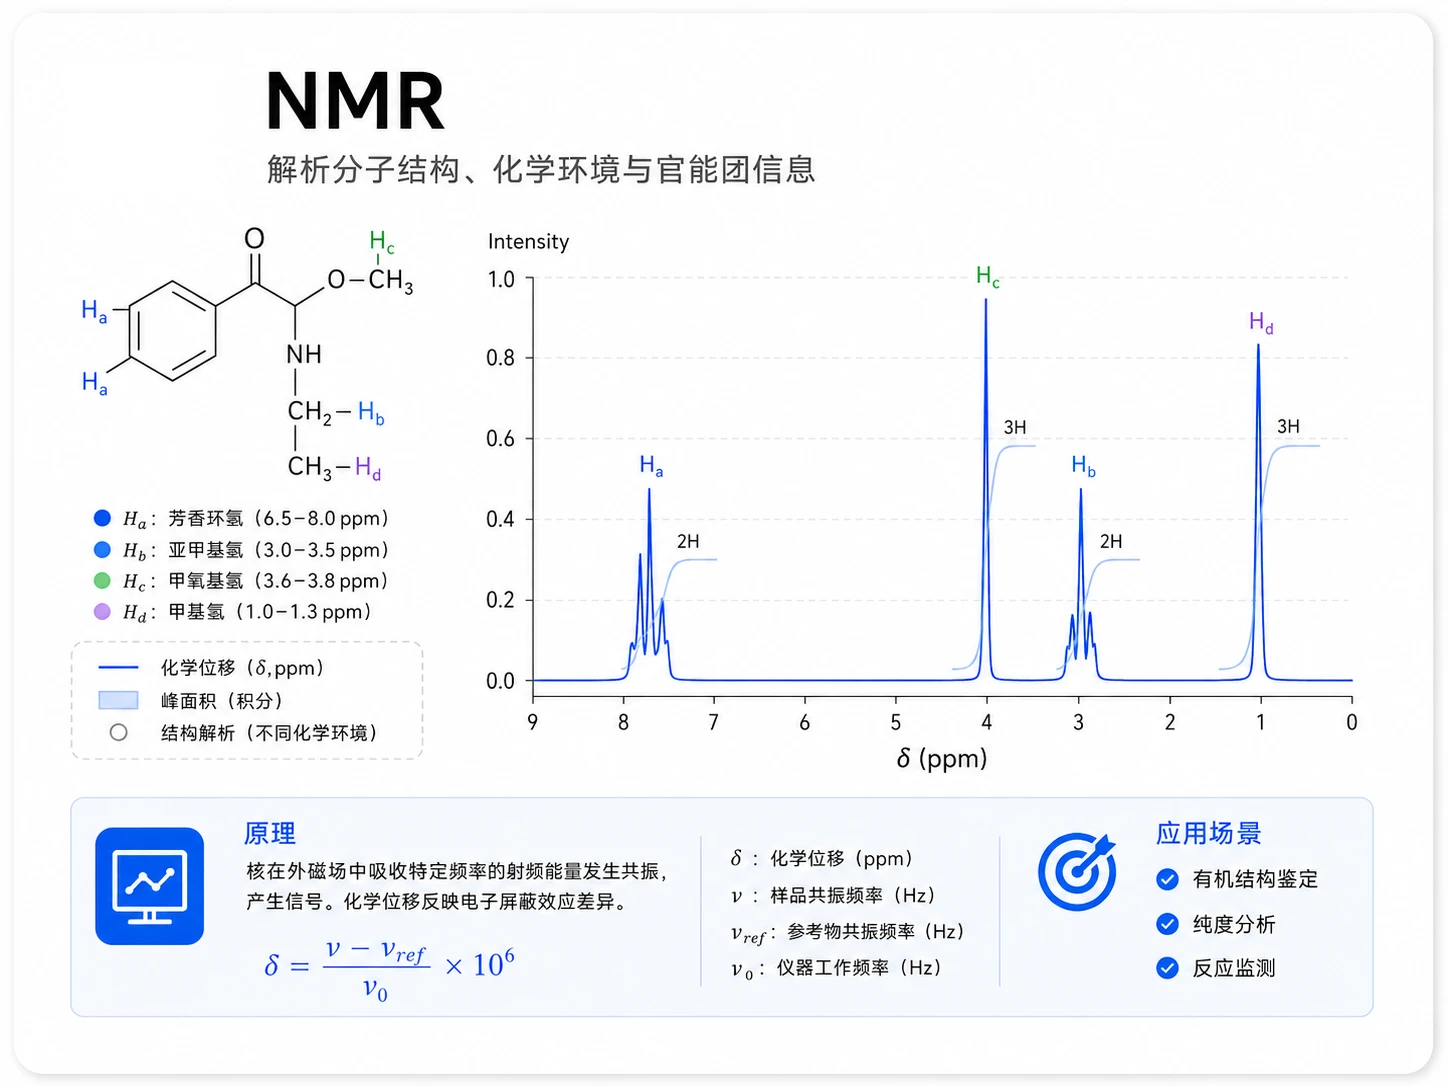Click legend entry 甲氧基氢 (3.6−3.8 ppm)

tap(256, 580)
